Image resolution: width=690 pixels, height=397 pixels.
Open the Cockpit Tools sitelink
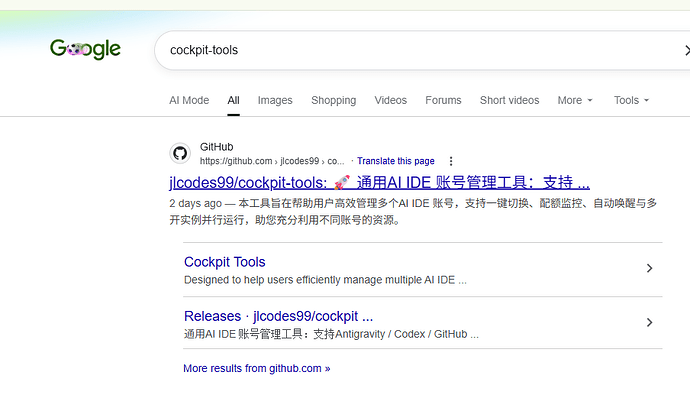tap(224, 262)
